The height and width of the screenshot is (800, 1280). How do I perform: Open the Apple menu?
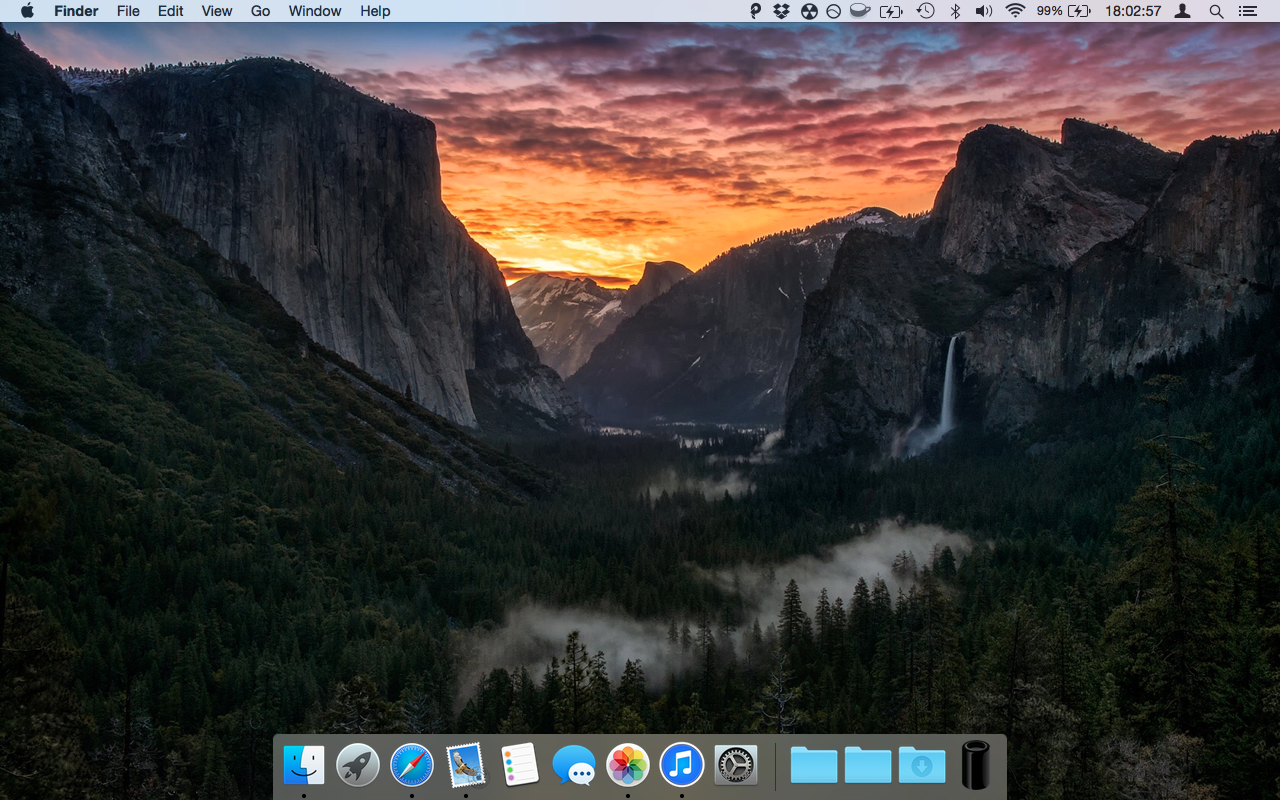(x=27, y=11)
